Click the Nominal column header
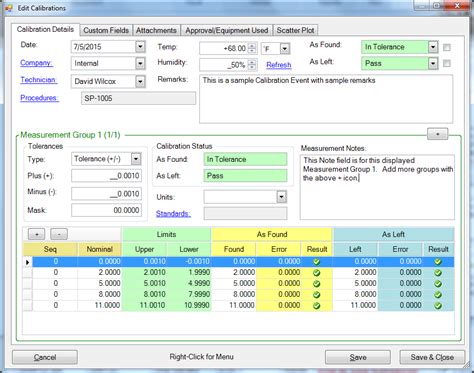The width and height of the screenshot is (474, 373). pos(99,249)
